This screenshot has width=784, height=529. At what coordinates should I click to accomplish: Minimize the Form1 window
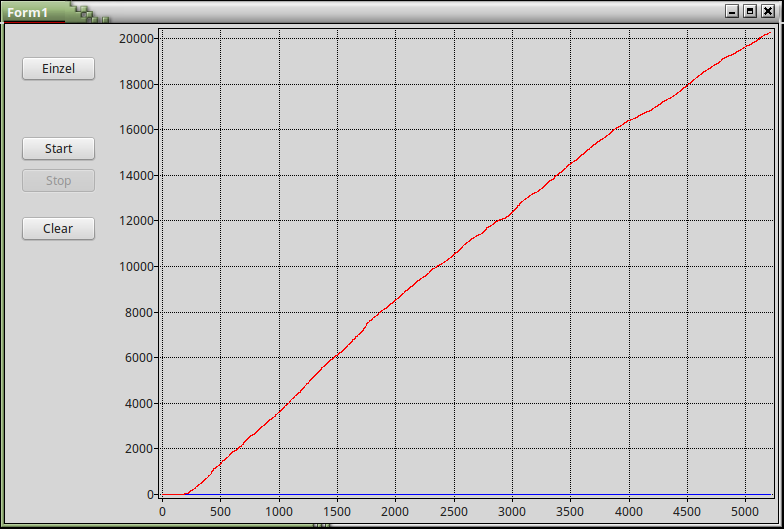(x=732, y=11)
